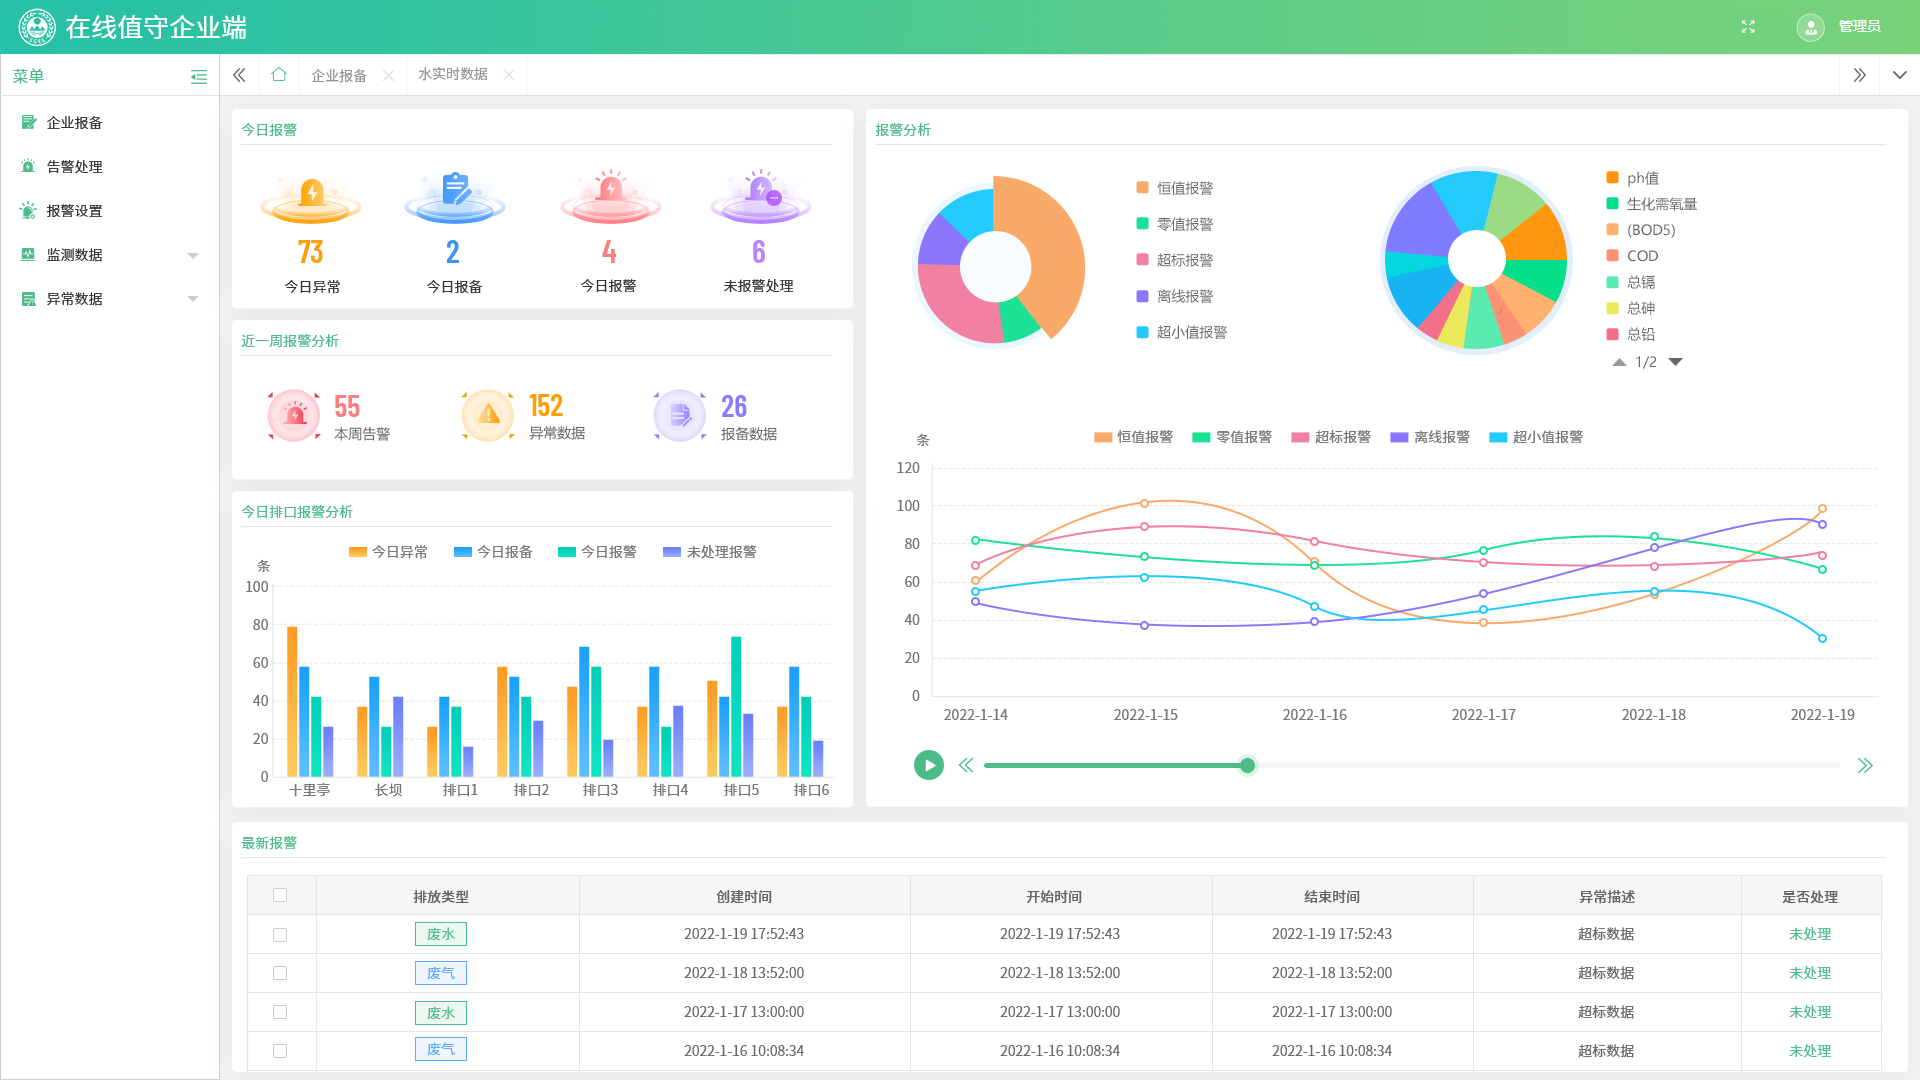1920x1080 pixels.
Task: Open 今日报警 red siren icon
Action: 610,197
